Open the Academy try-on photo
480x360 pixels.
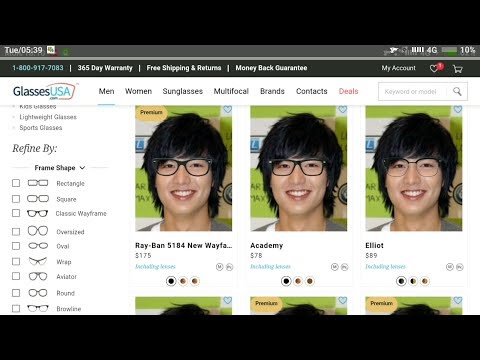tap(299, 168)
